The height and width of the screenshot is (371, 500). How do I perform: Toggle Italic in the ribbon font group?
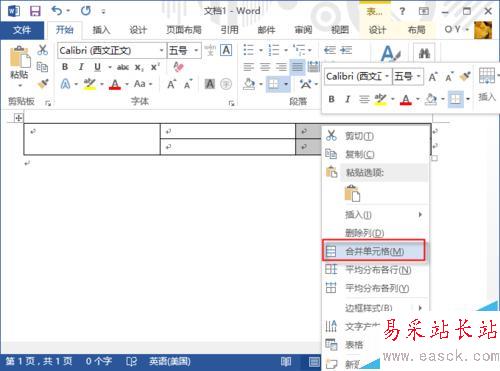pyautogui.click(x=81, y=67)
